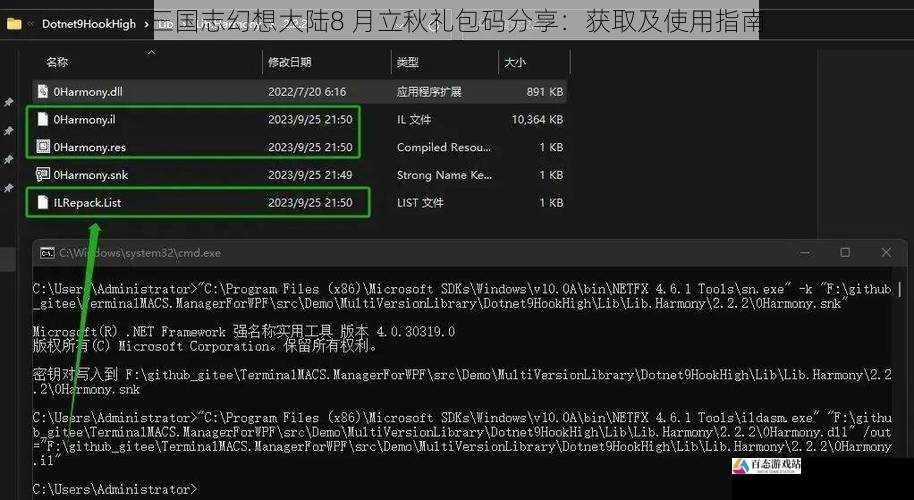Click the ILRepack.List file name
The image size is (914, 500).
pos(87,202)
